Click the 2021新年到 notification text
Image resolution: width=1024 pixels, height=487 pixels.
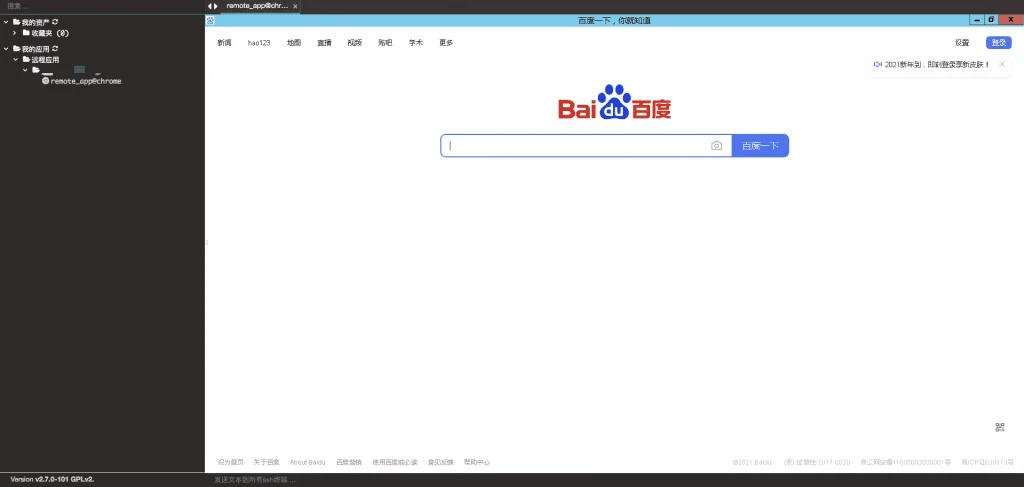tap(937, 65)
